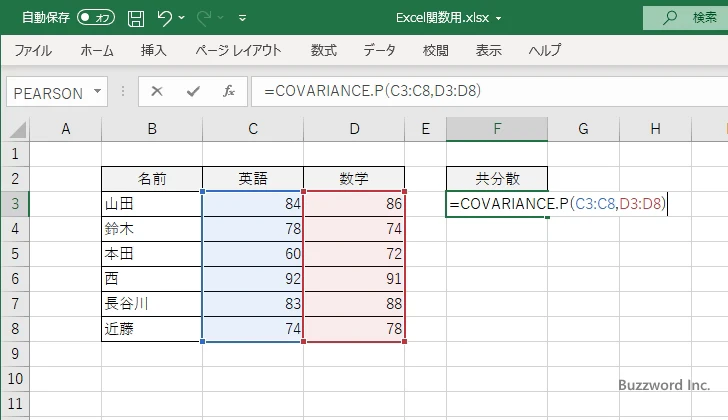Screen dimensions: 728x420
Task: Click cell containing 本田
Action: [152, 254]
